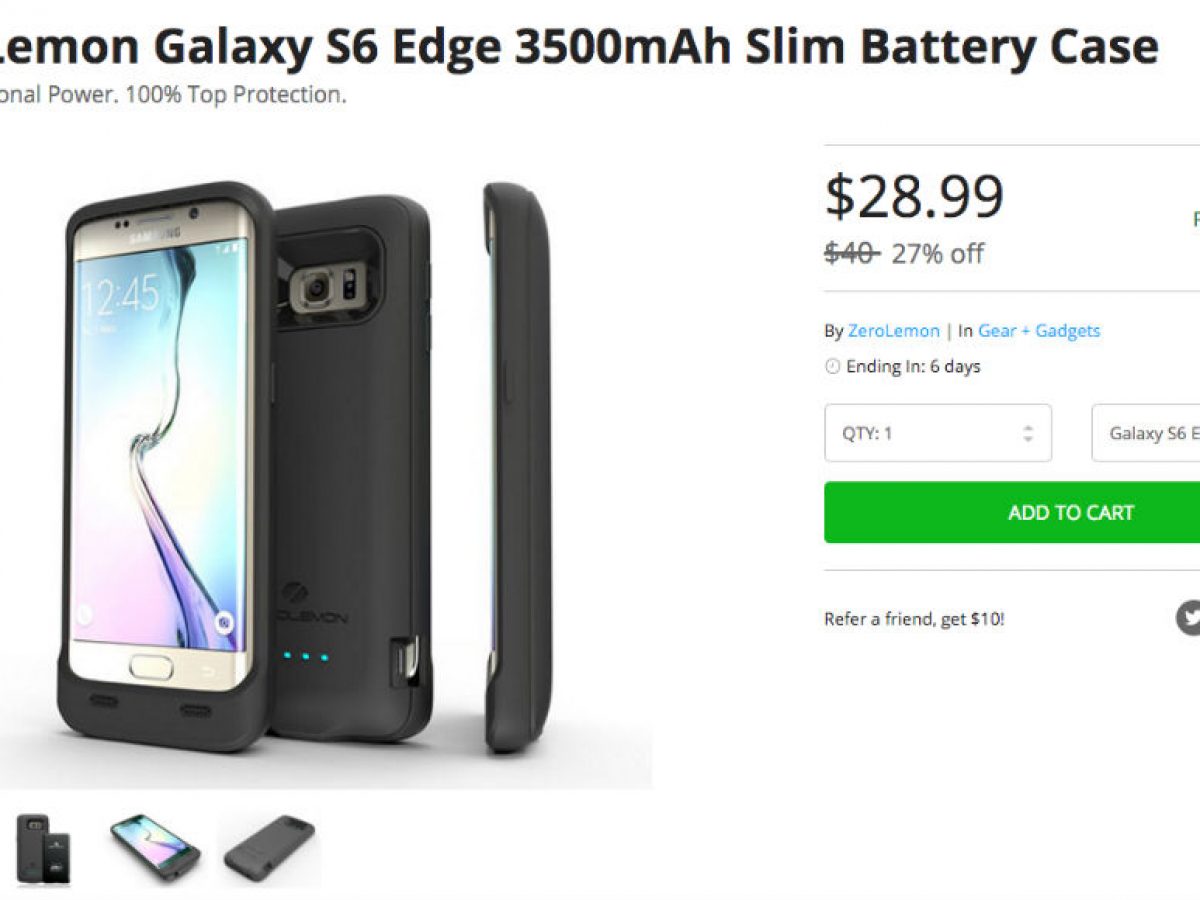Click the clock icon beside Ending In
1200x900 pixels.
(x=832, y=367)
